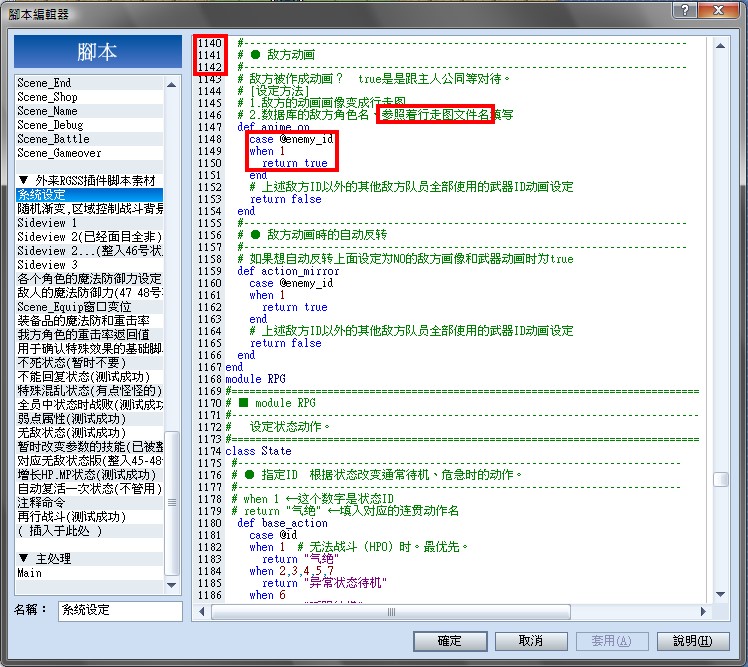Viewport: 748px width, 667px height.
Task: Select 各个角色的魔法防御力设定 script
Action: click(x=89, y=279)
